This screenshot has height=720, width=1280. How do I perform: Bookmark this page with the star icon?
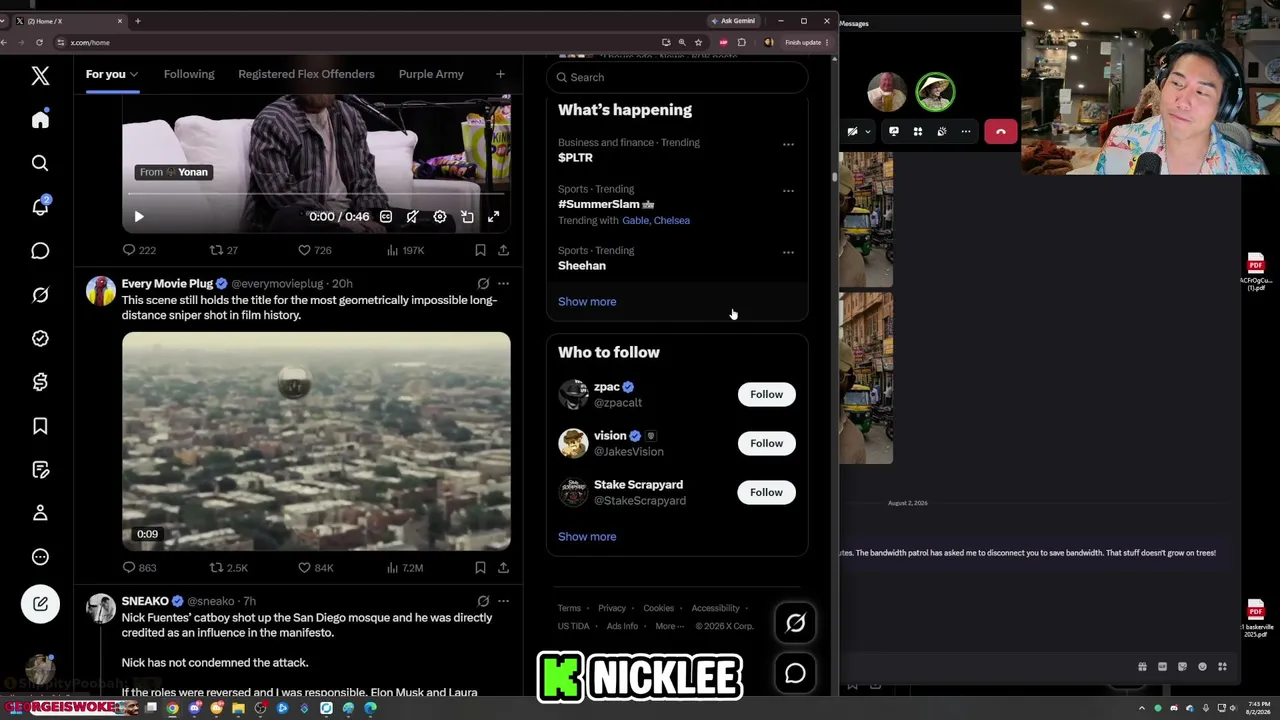698,42
